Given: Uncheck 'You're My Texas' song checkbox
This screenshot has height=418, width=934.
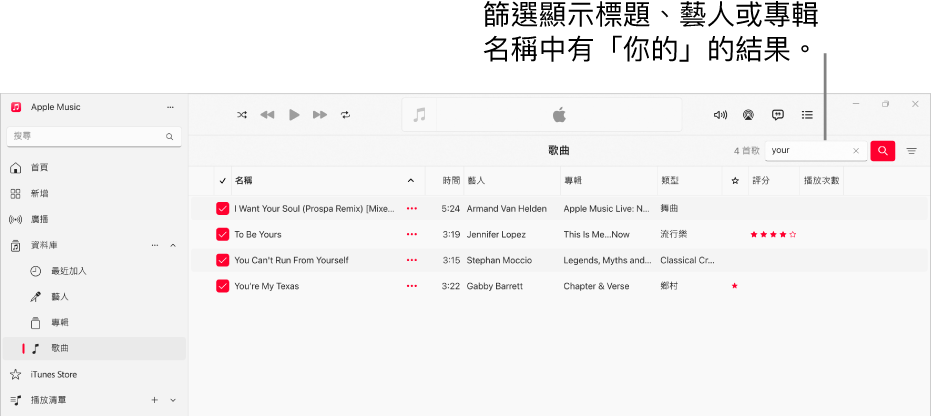Looking at the screenshot, I should [223, 286].
